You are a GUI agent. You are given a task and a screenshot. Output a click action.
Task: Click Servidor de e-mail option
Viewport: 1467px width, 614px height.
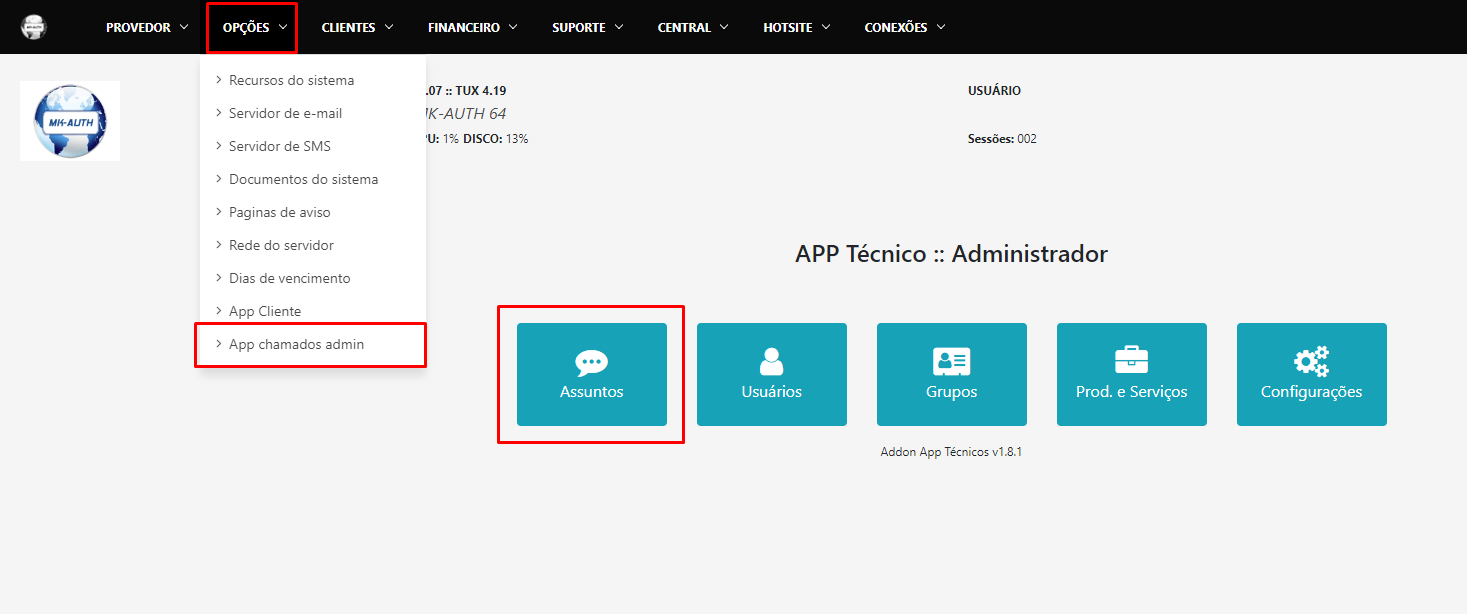tap(283, 112)
